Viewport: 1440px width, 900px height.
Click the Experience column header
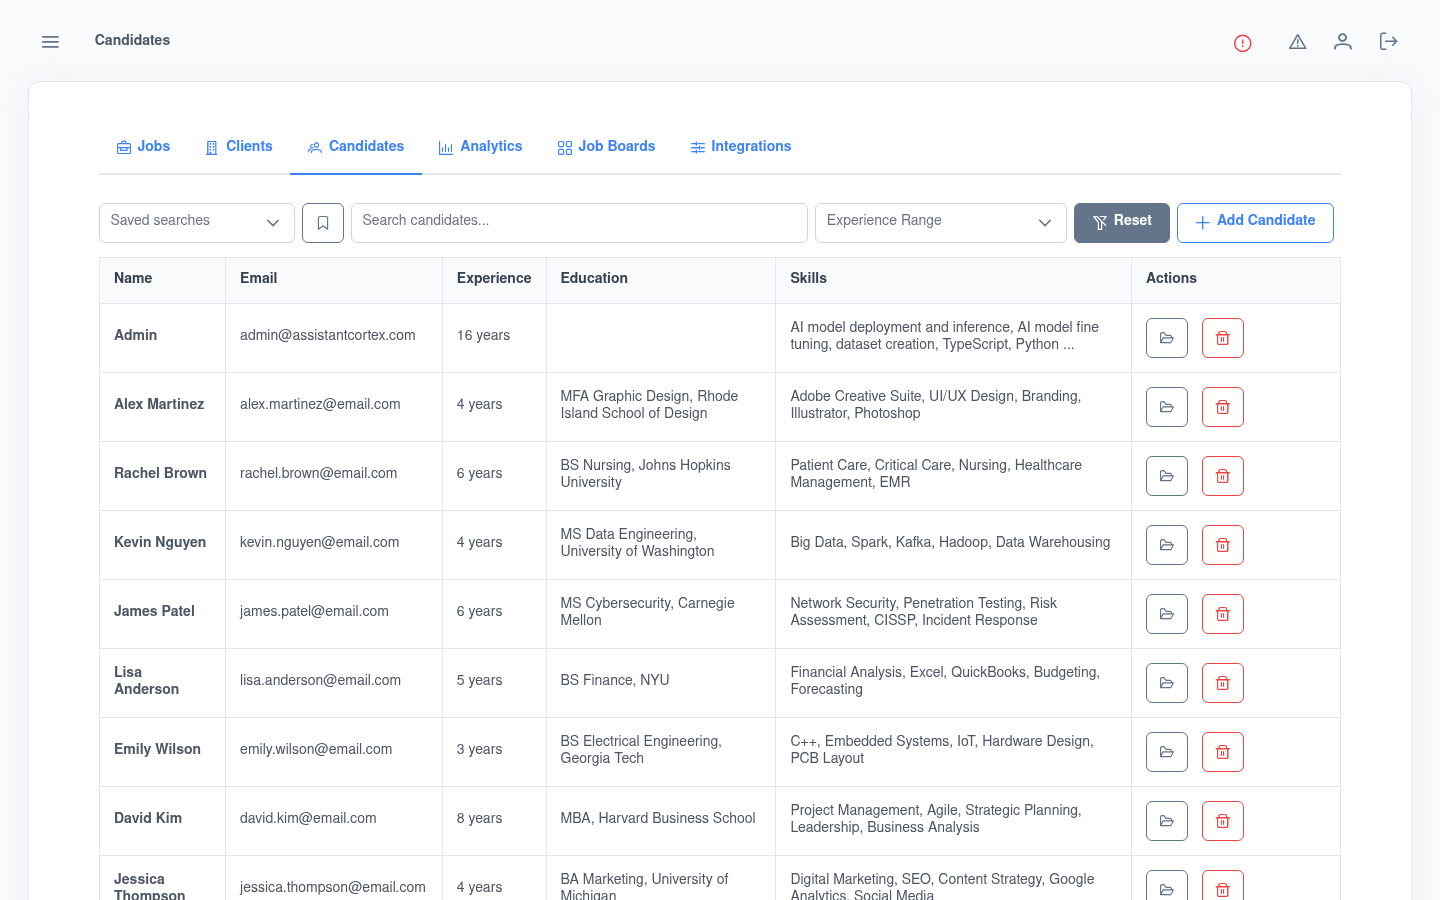coord(494,279)
